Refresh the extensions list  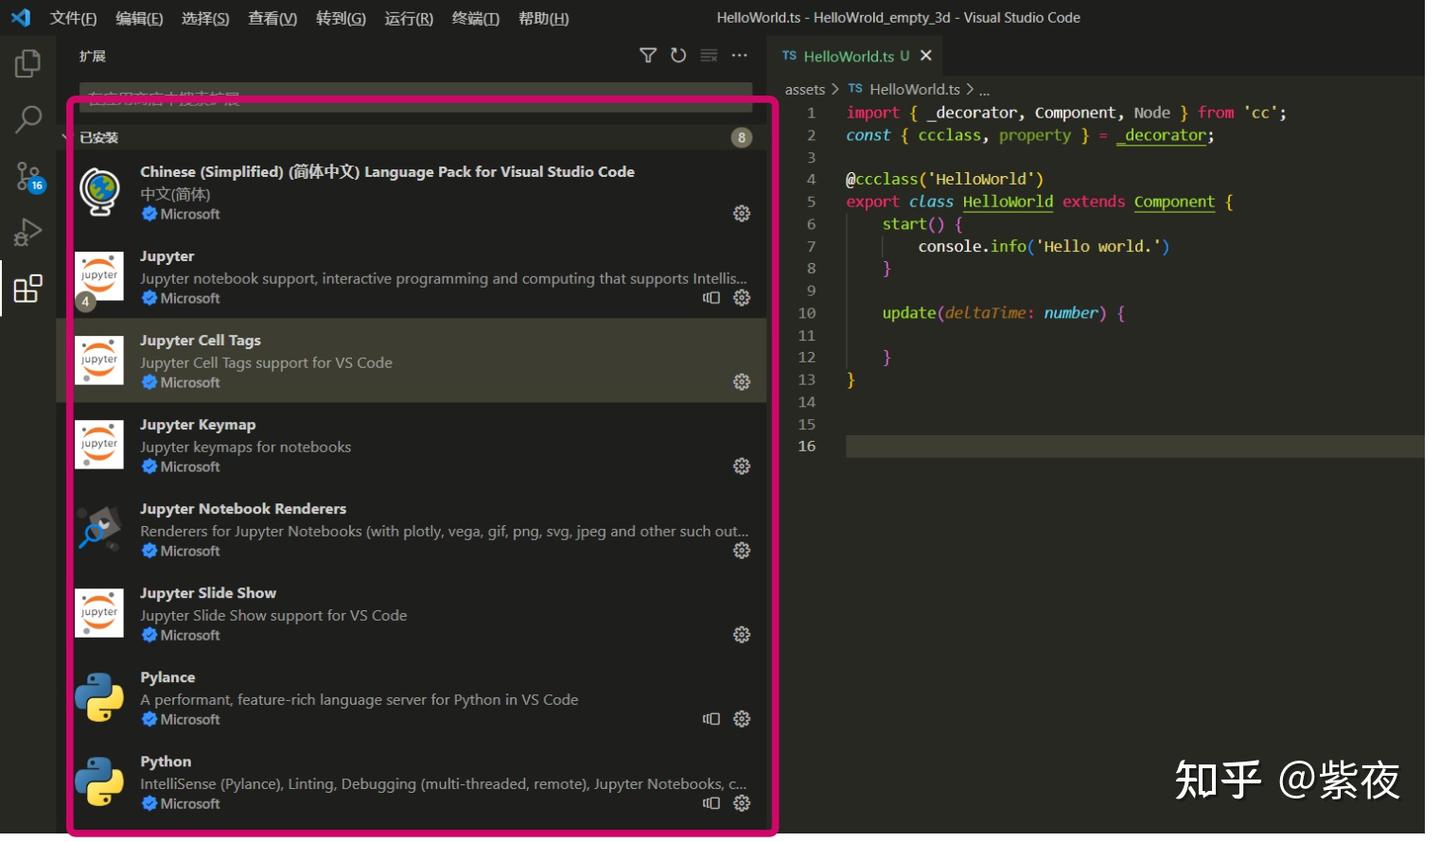pos(678,56)
